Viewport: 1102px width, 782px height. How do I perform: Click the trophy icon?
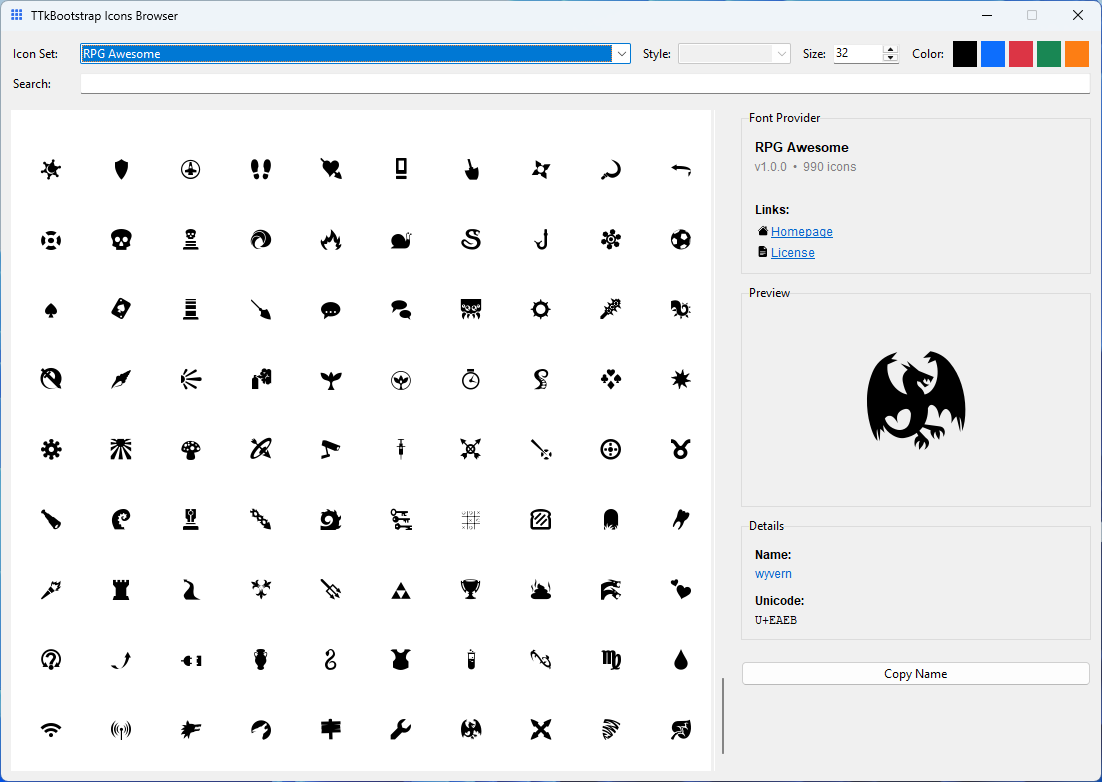[x=471, y=589]
